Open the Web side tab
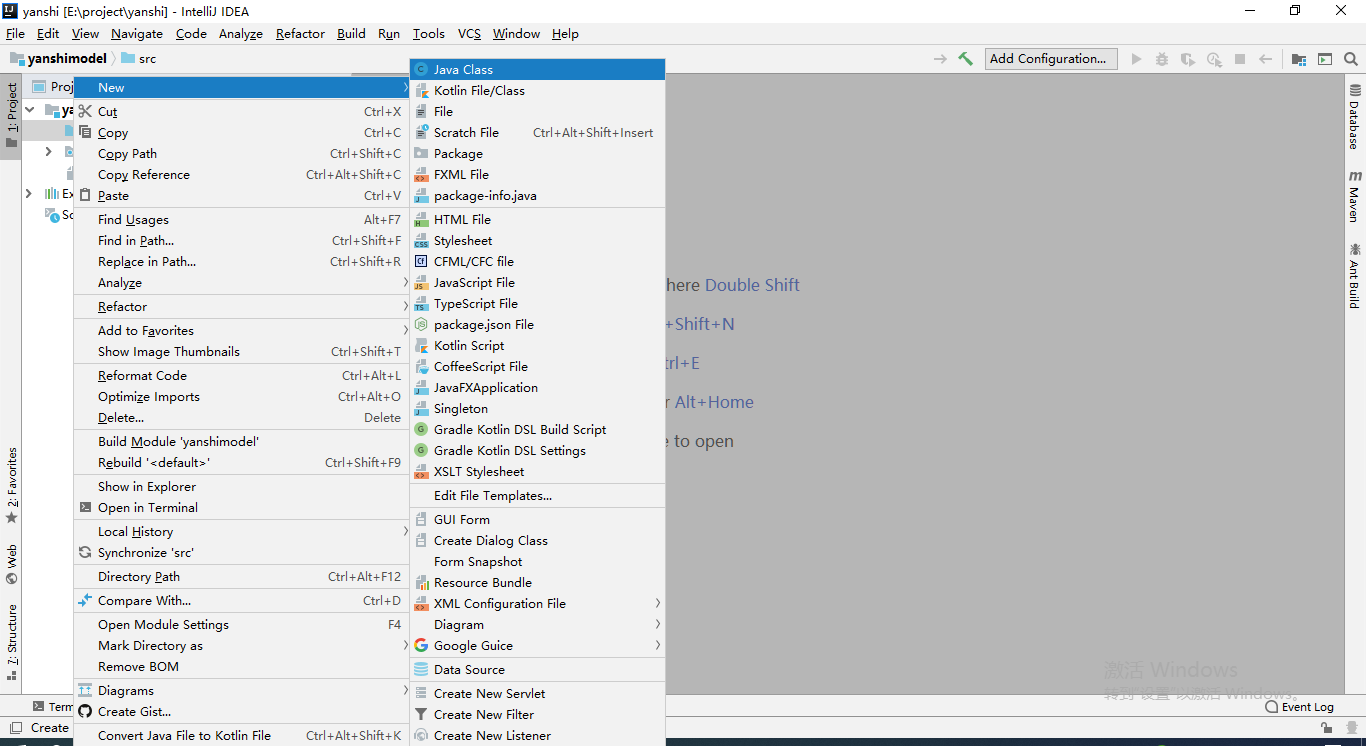The width and height of the screenshot is (1366, 746). point(11,563)
